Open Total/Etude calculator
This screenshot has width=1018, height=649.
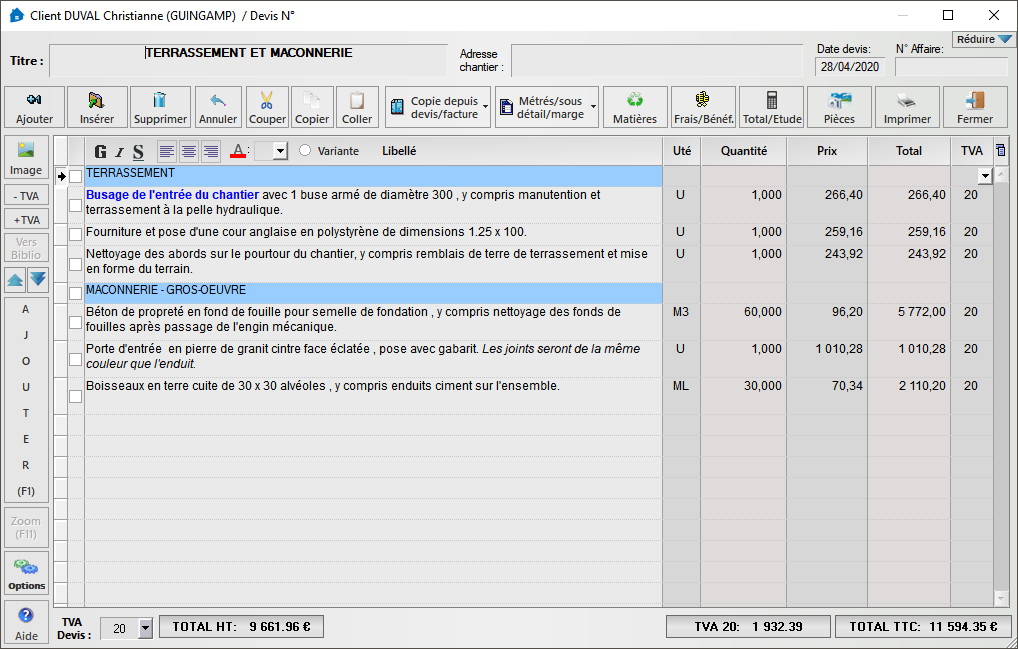pyautogui.click(x=772, y=106)
